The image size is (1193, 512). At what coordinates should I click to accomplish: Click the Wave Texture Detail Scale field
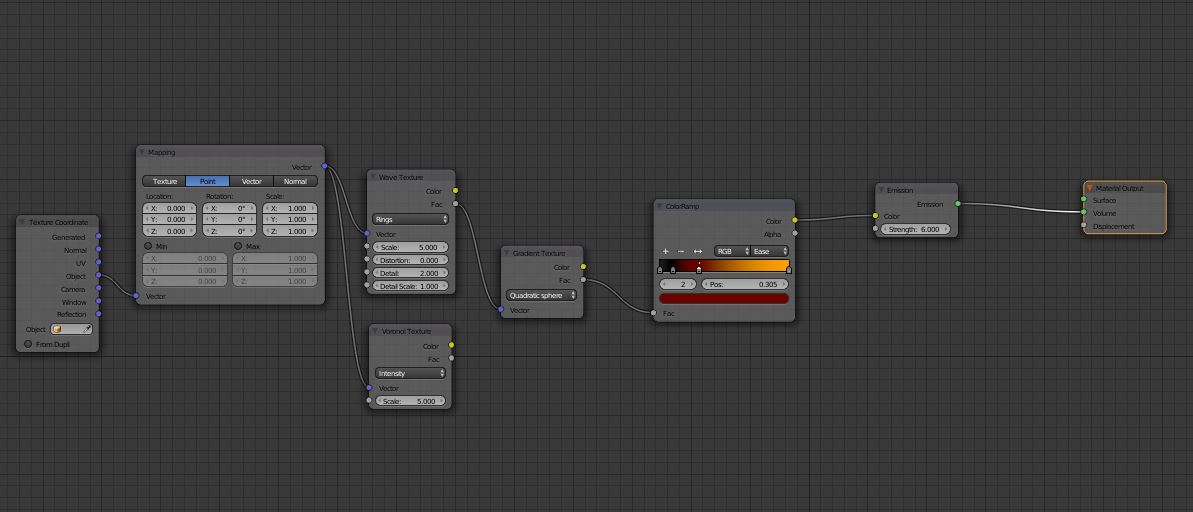(410, 286)
